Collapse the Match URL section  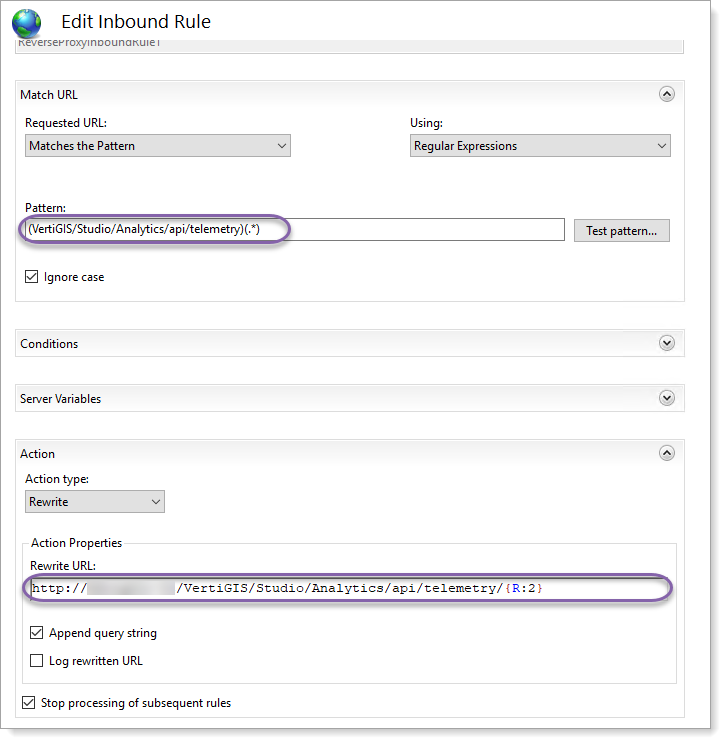click(x=667, y=94)
